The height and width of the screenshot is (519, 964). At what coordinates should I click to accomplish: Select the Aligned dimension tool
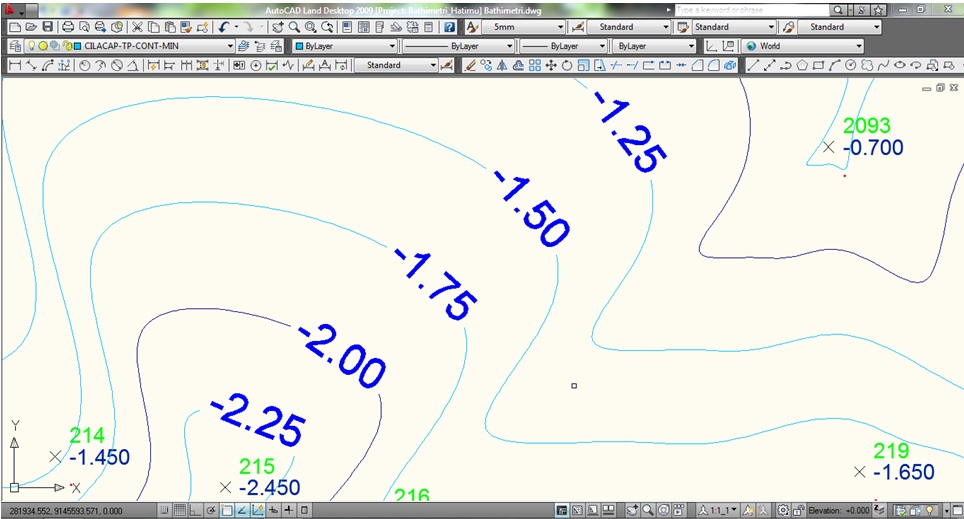coord(31,65)
